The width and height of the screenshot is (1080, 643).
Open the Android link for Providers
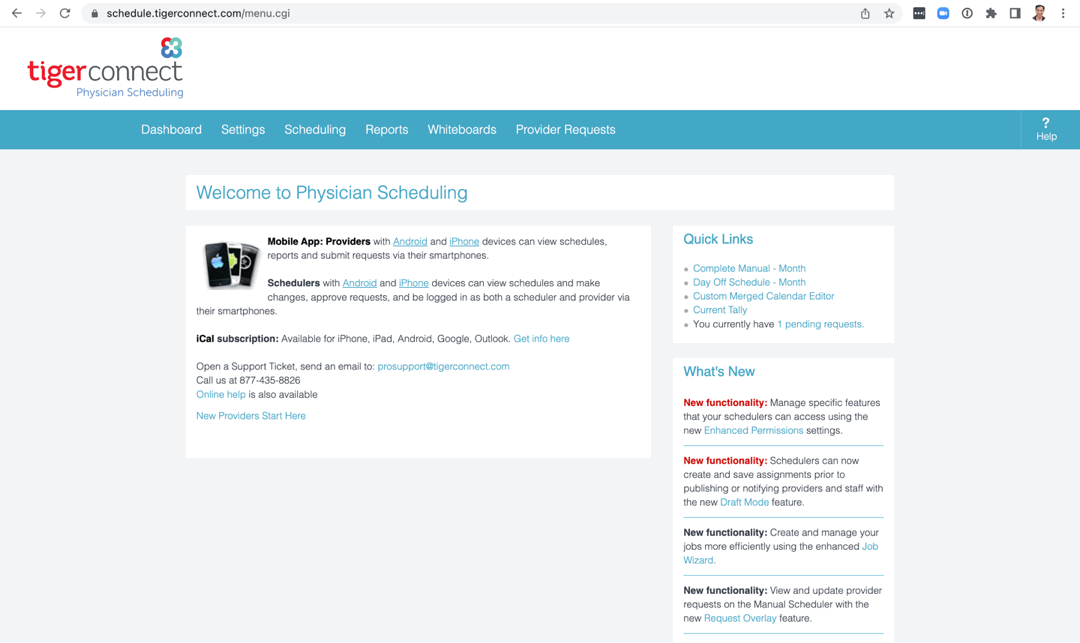click(x=410, y=242)
